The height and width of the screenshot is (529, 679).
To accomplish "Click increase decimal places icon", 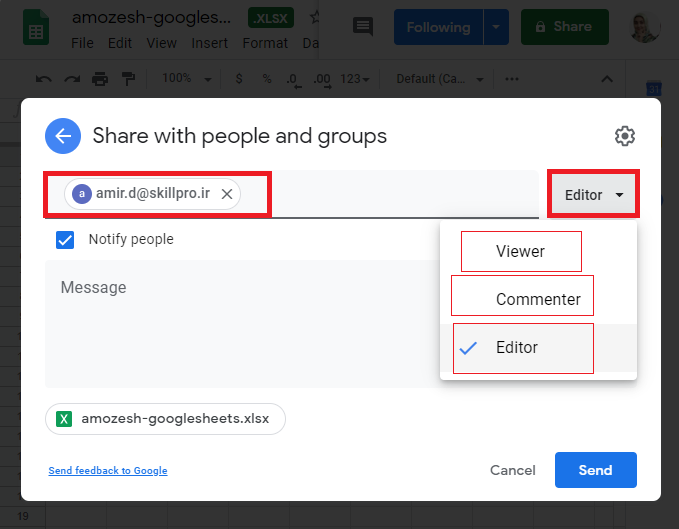I will point(322,80).
